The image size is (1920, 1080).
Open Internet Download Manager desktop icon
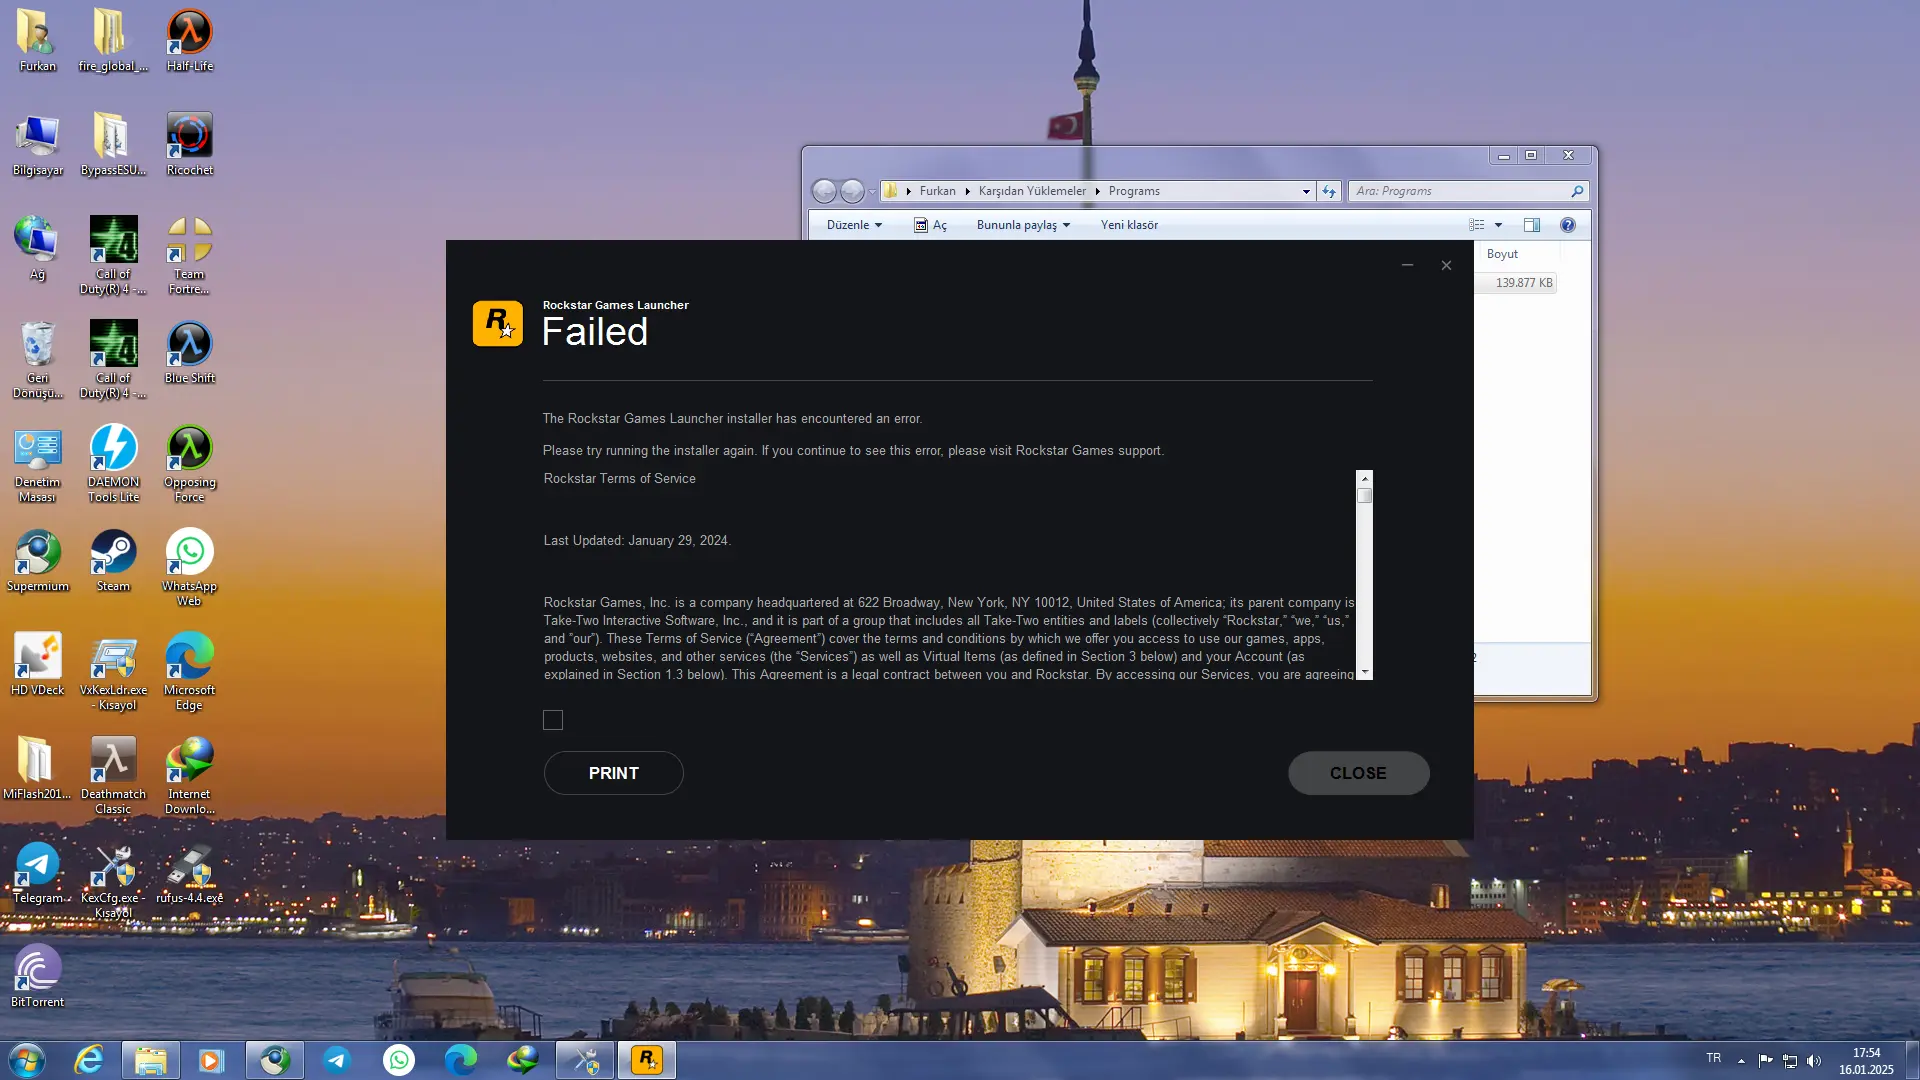click(x=189, y=776)
